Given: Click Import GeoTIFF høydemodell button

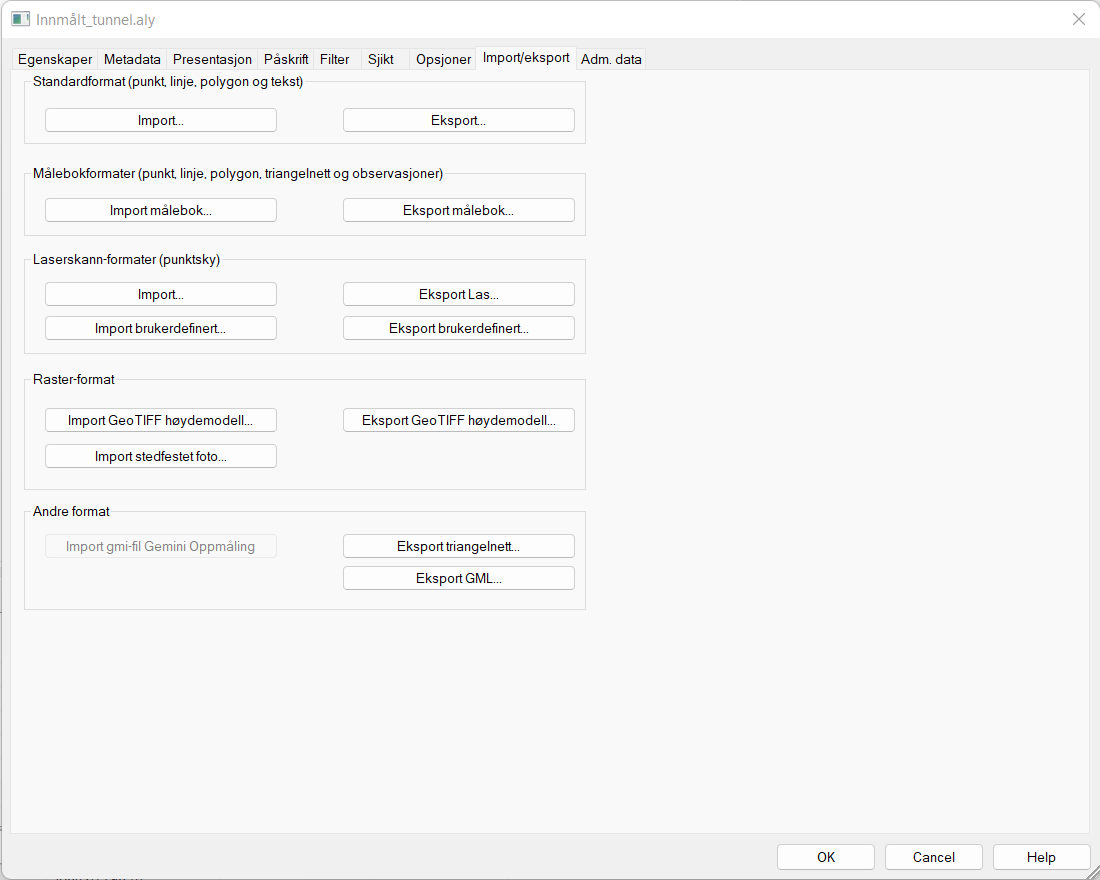Looking at the screenshot, I should (x=161, y=420).
